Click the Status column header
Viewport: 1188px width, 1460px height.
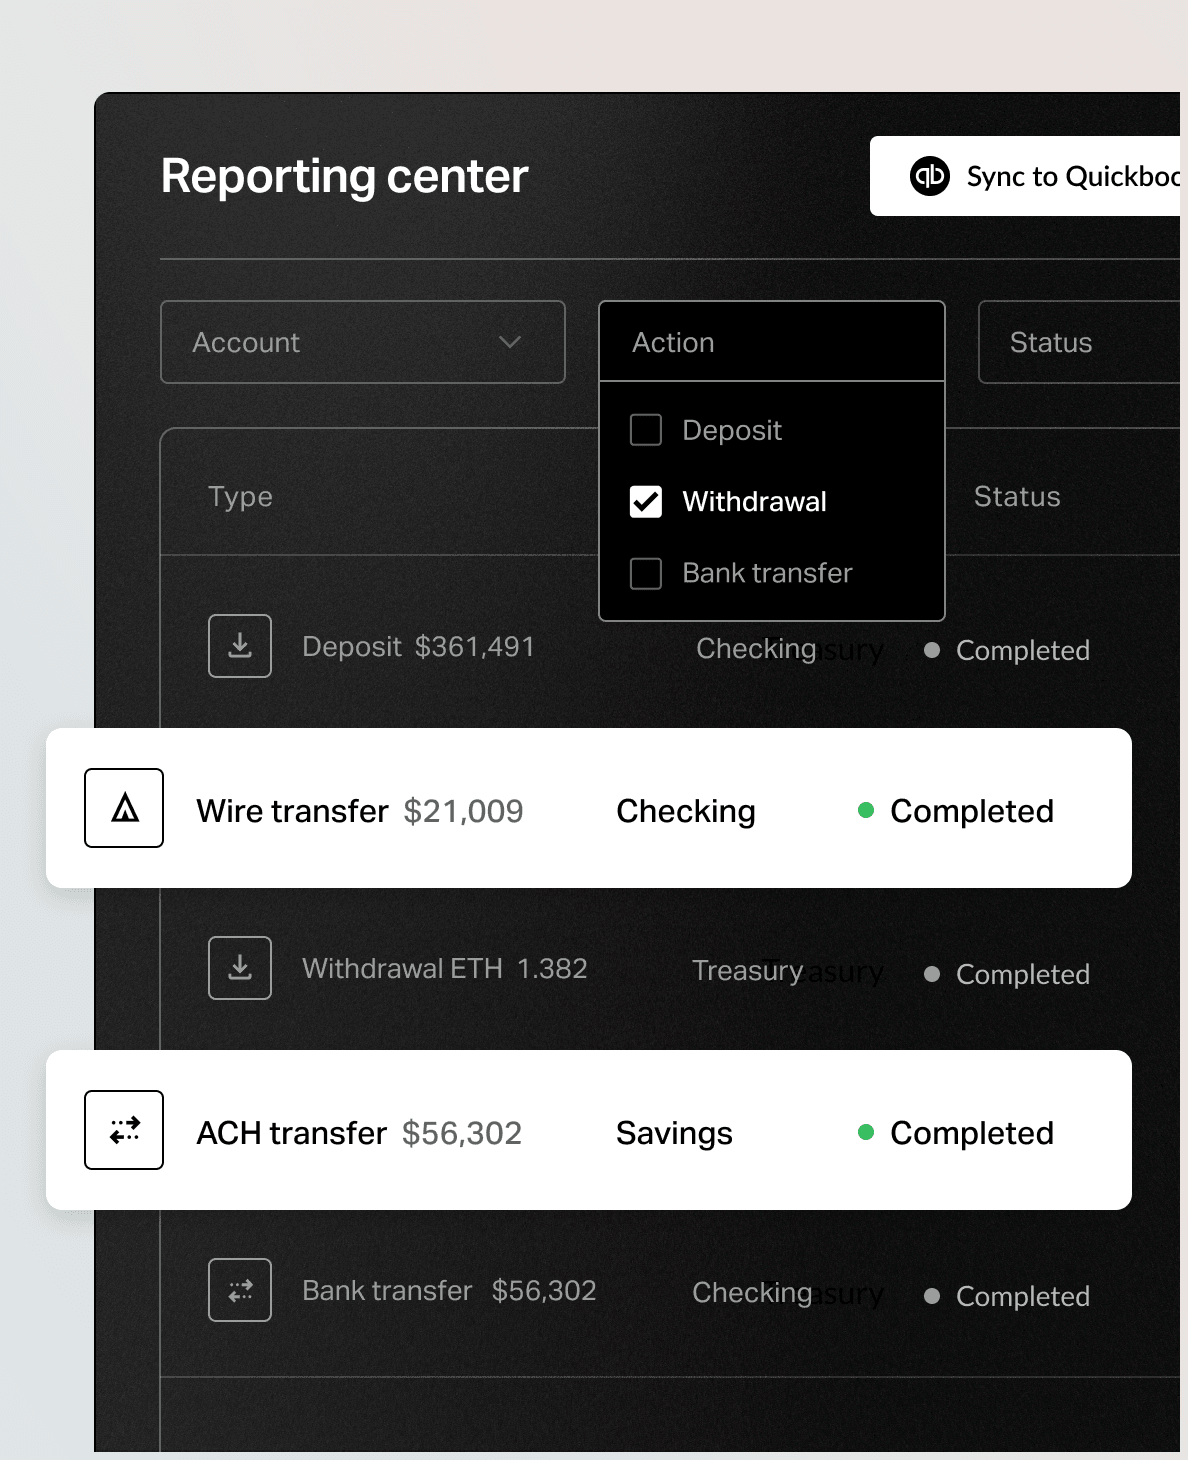[x=1017, y=496]
